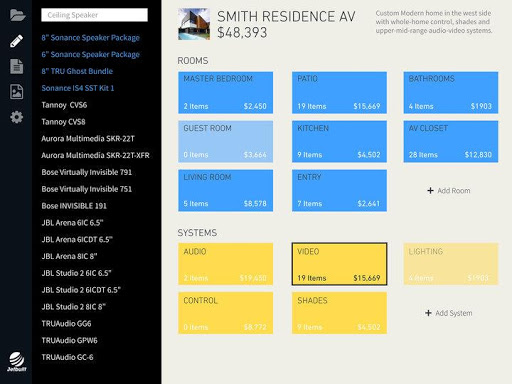Open the projects folder icon in sidebar
The image size is (512, 384).
click(17, 15)
